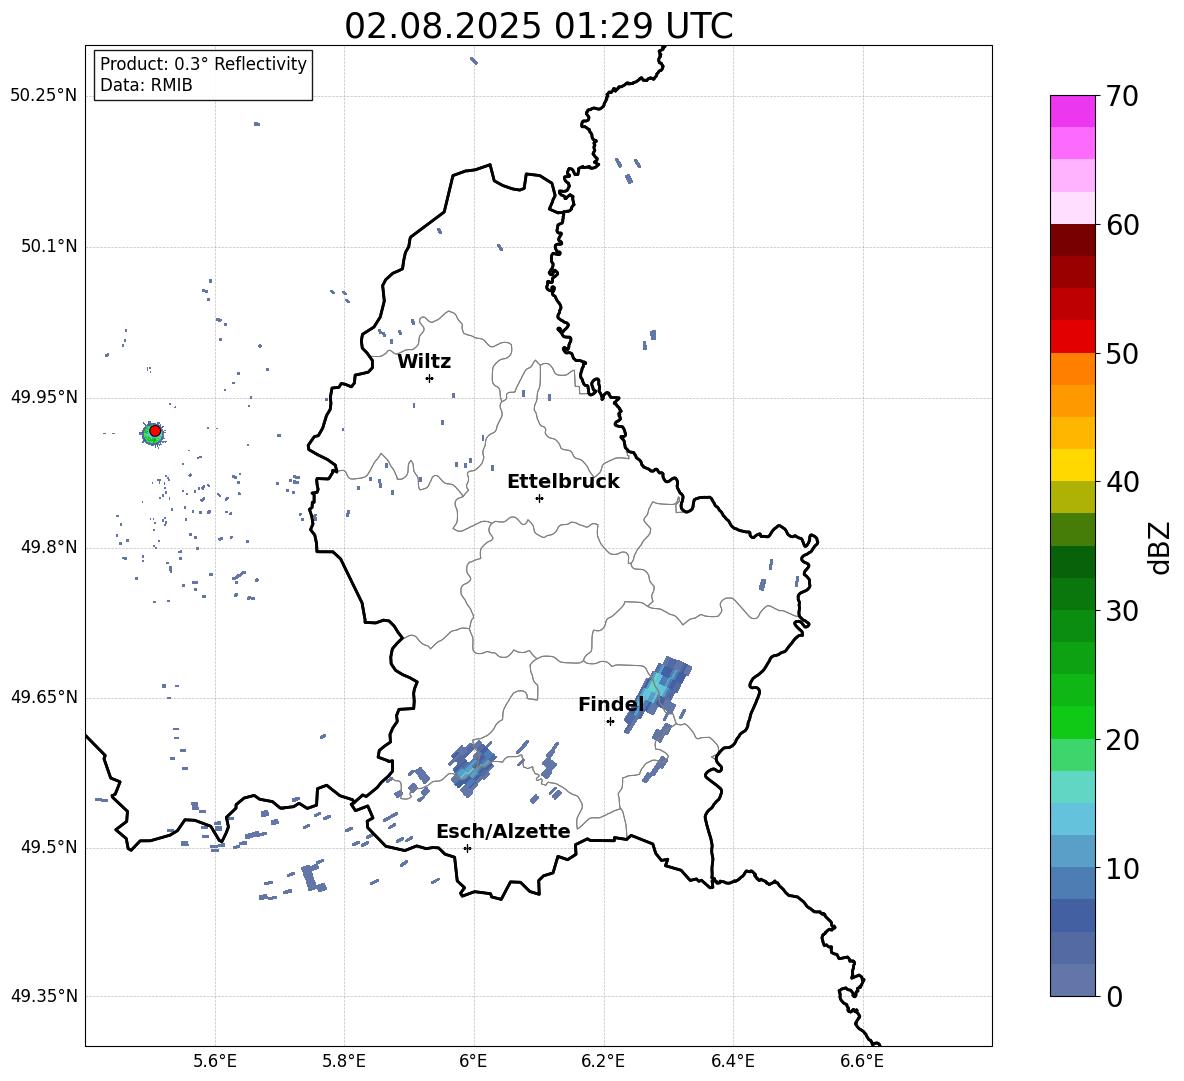The width and height of the screenshot is (1184, 1081).
Task: Click the radar echo cell north of Esch/Alzette
Action: click(473, 768)
